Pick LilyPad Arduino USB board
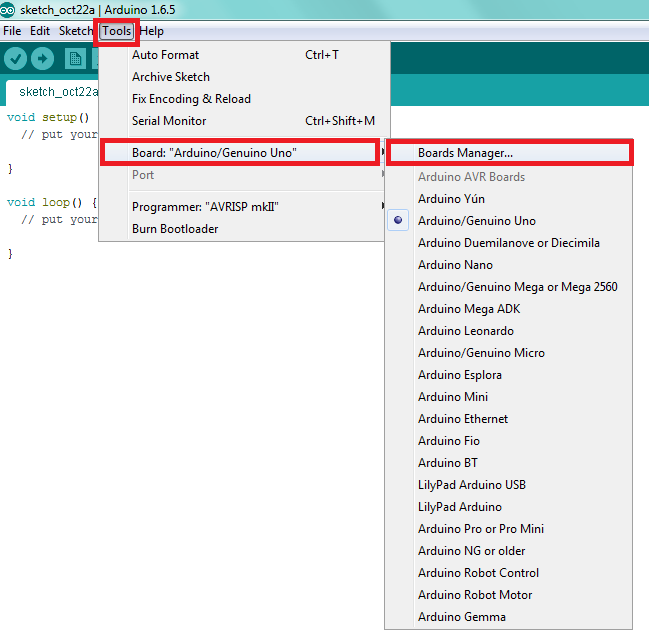 [509, 484]
